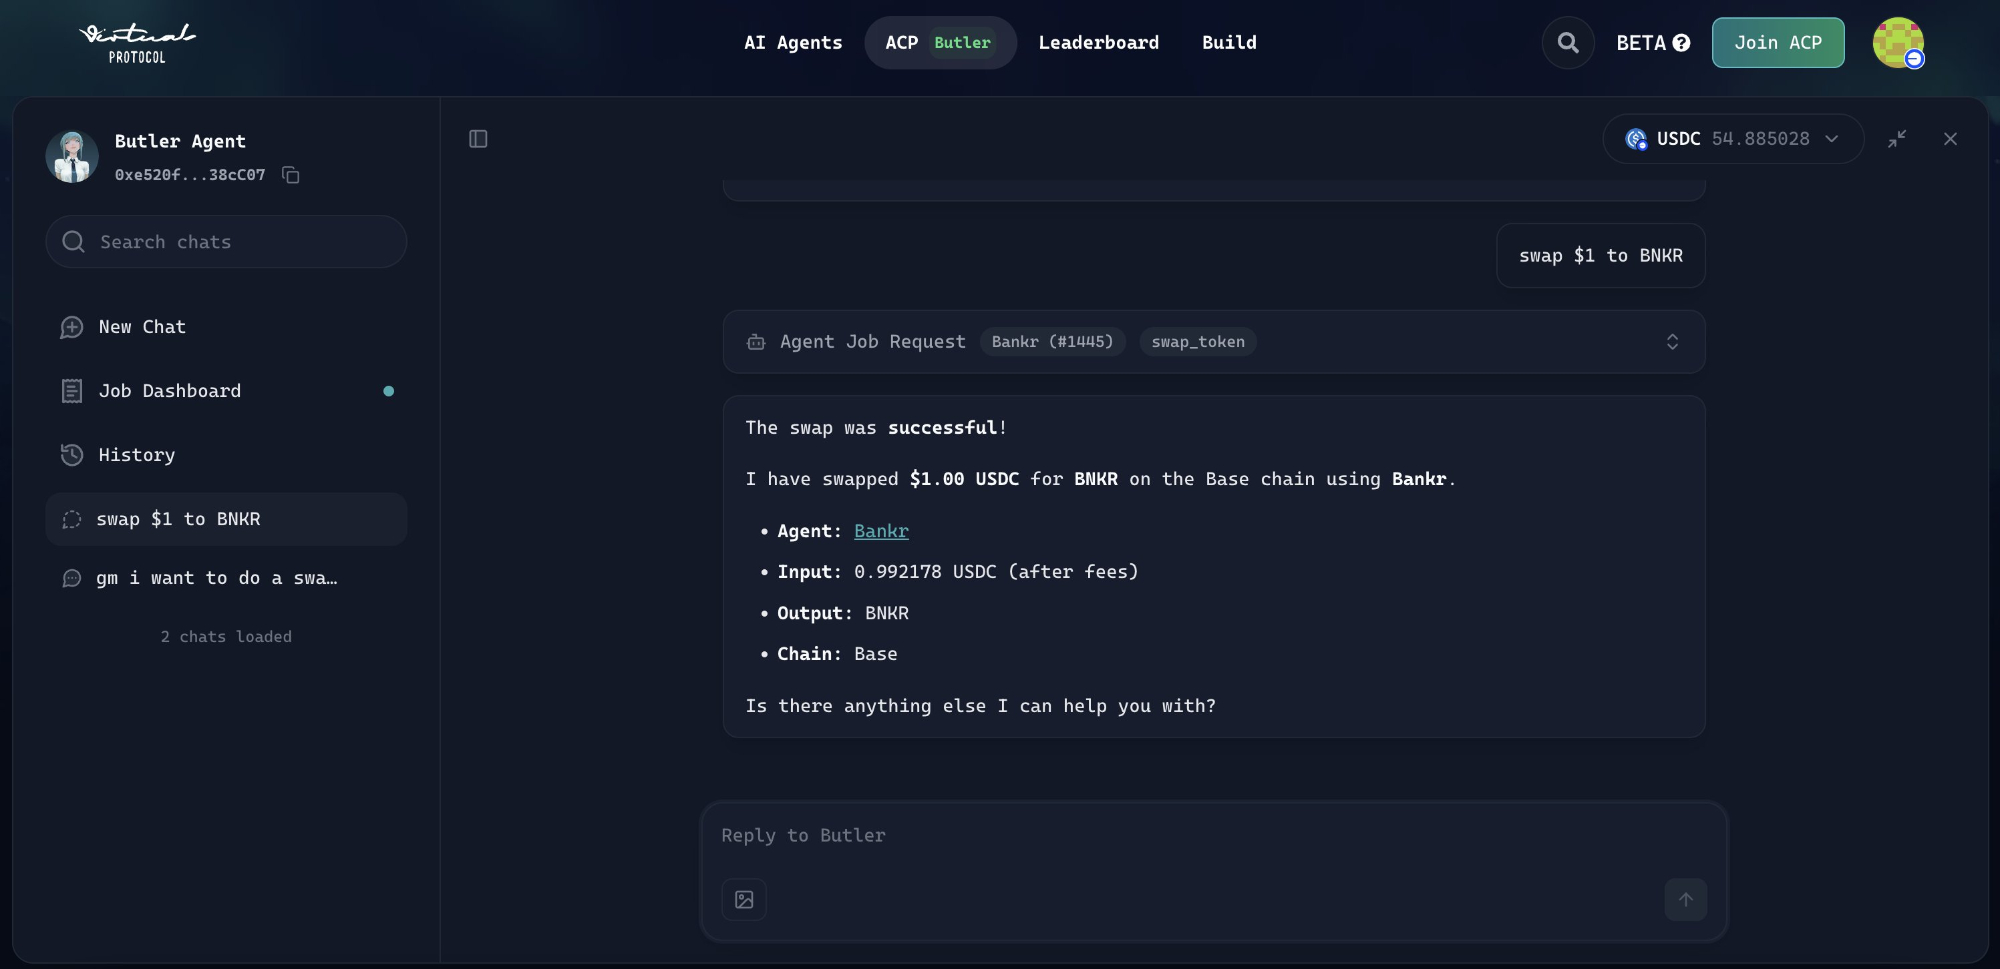Collapse the chat sidebar panel
The width and height of the screenshot is (2000, 969).
pyautogui.click(x=478, y=139)
